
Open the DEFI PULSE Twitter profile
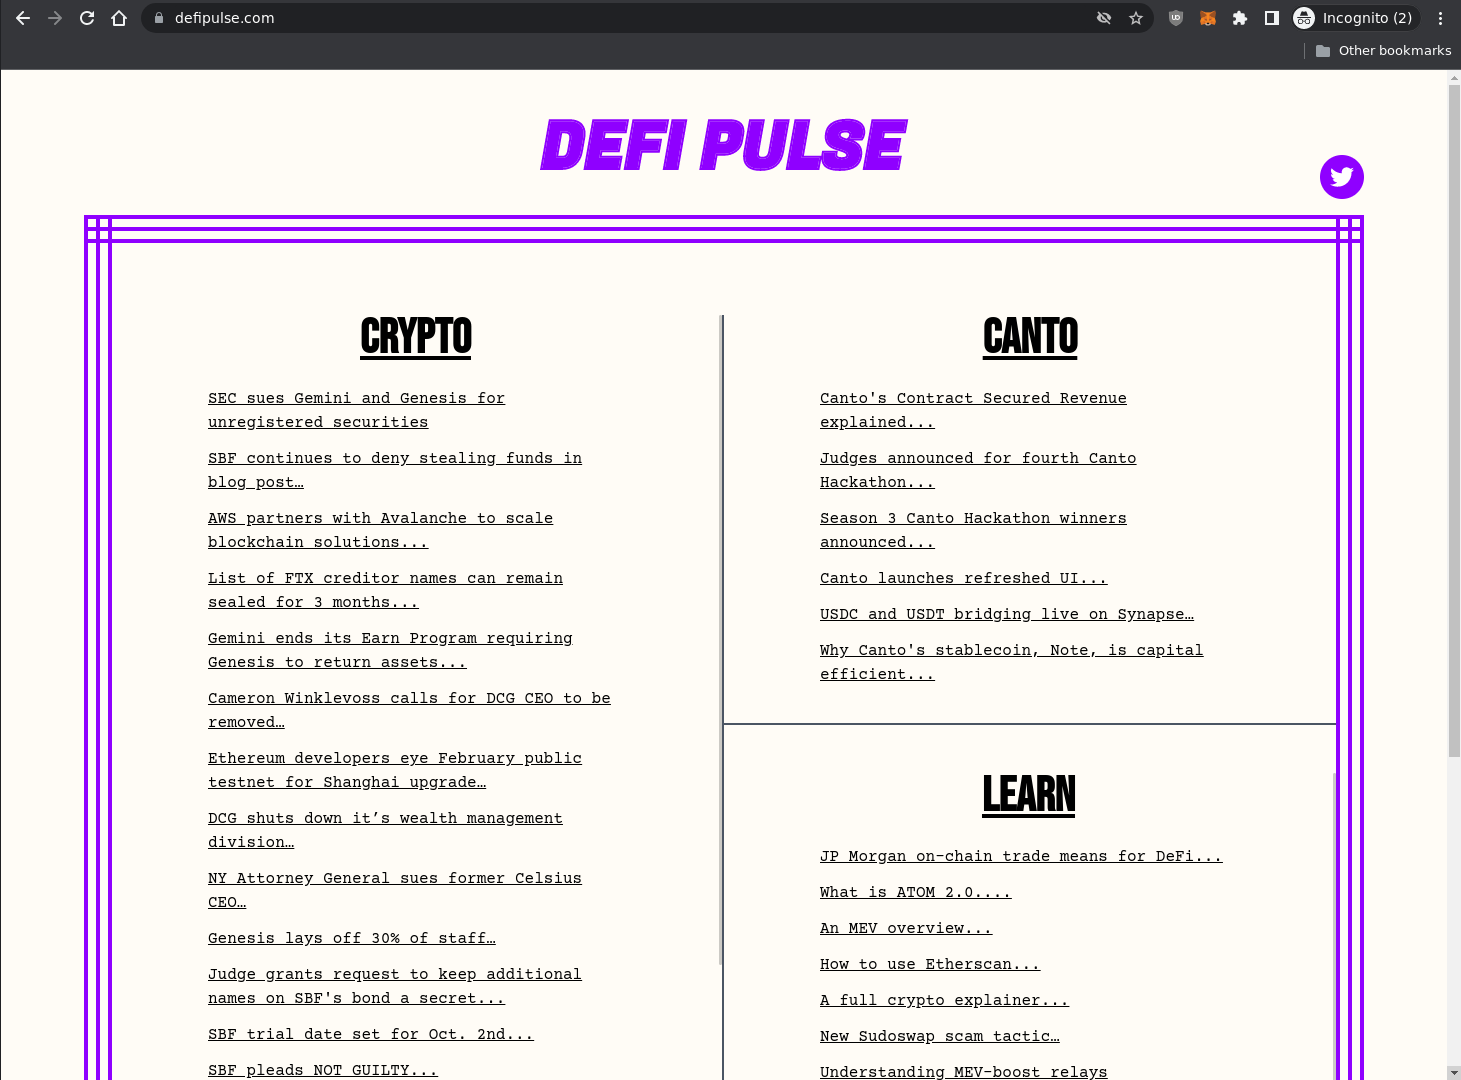click(x=1341, y=177)
